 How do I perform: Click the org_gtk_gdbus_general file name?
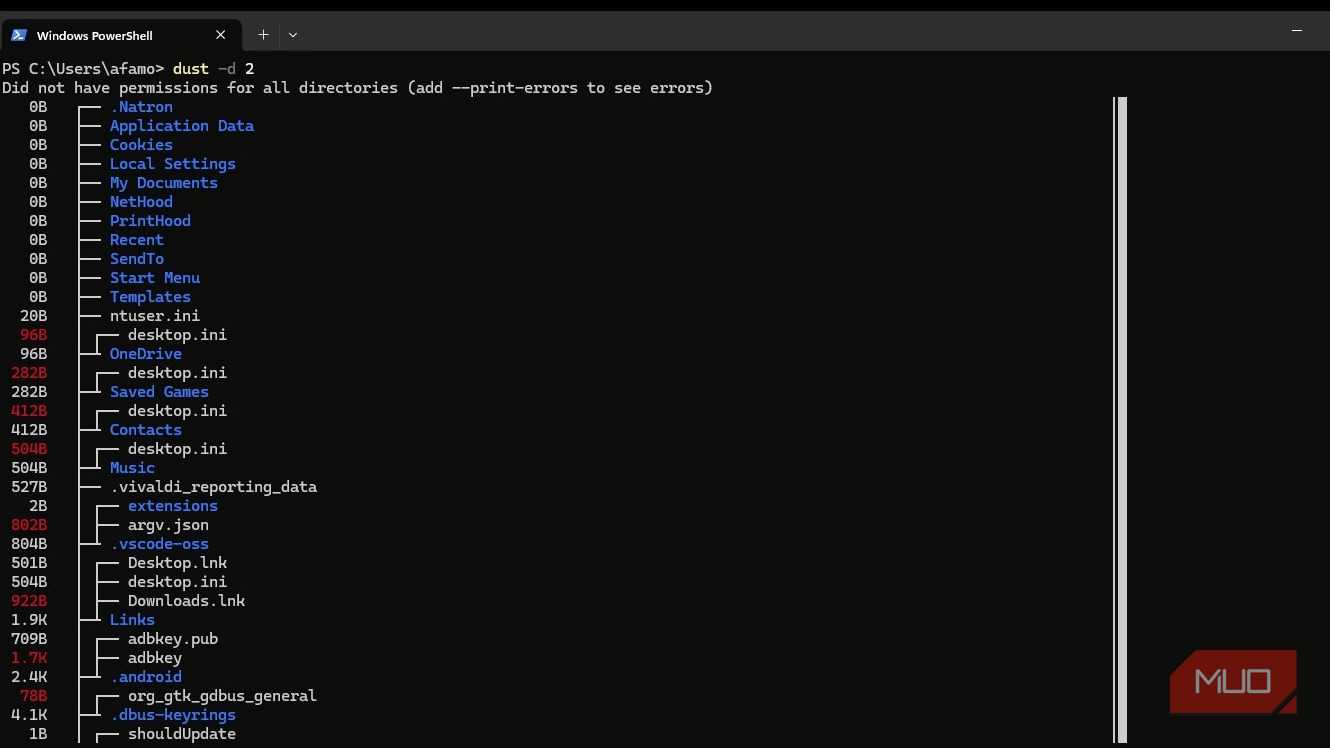(222, 696)
